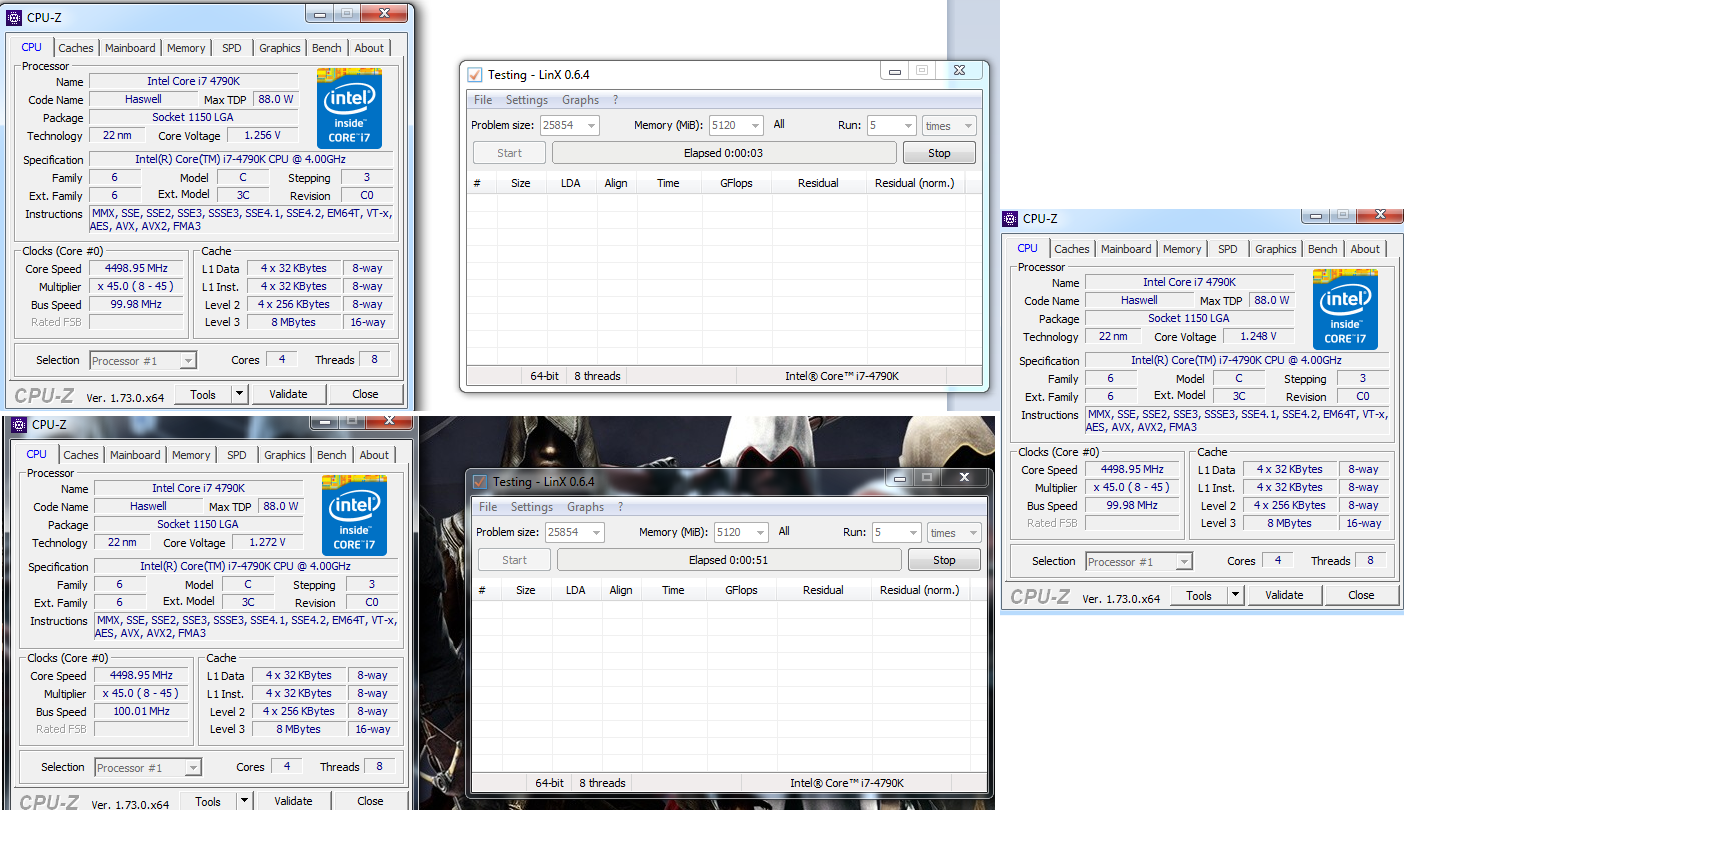Click the 'All' memory link in LinX at 0:00:03
This screenshot has height=850, width=1733.
pos(779,125)
